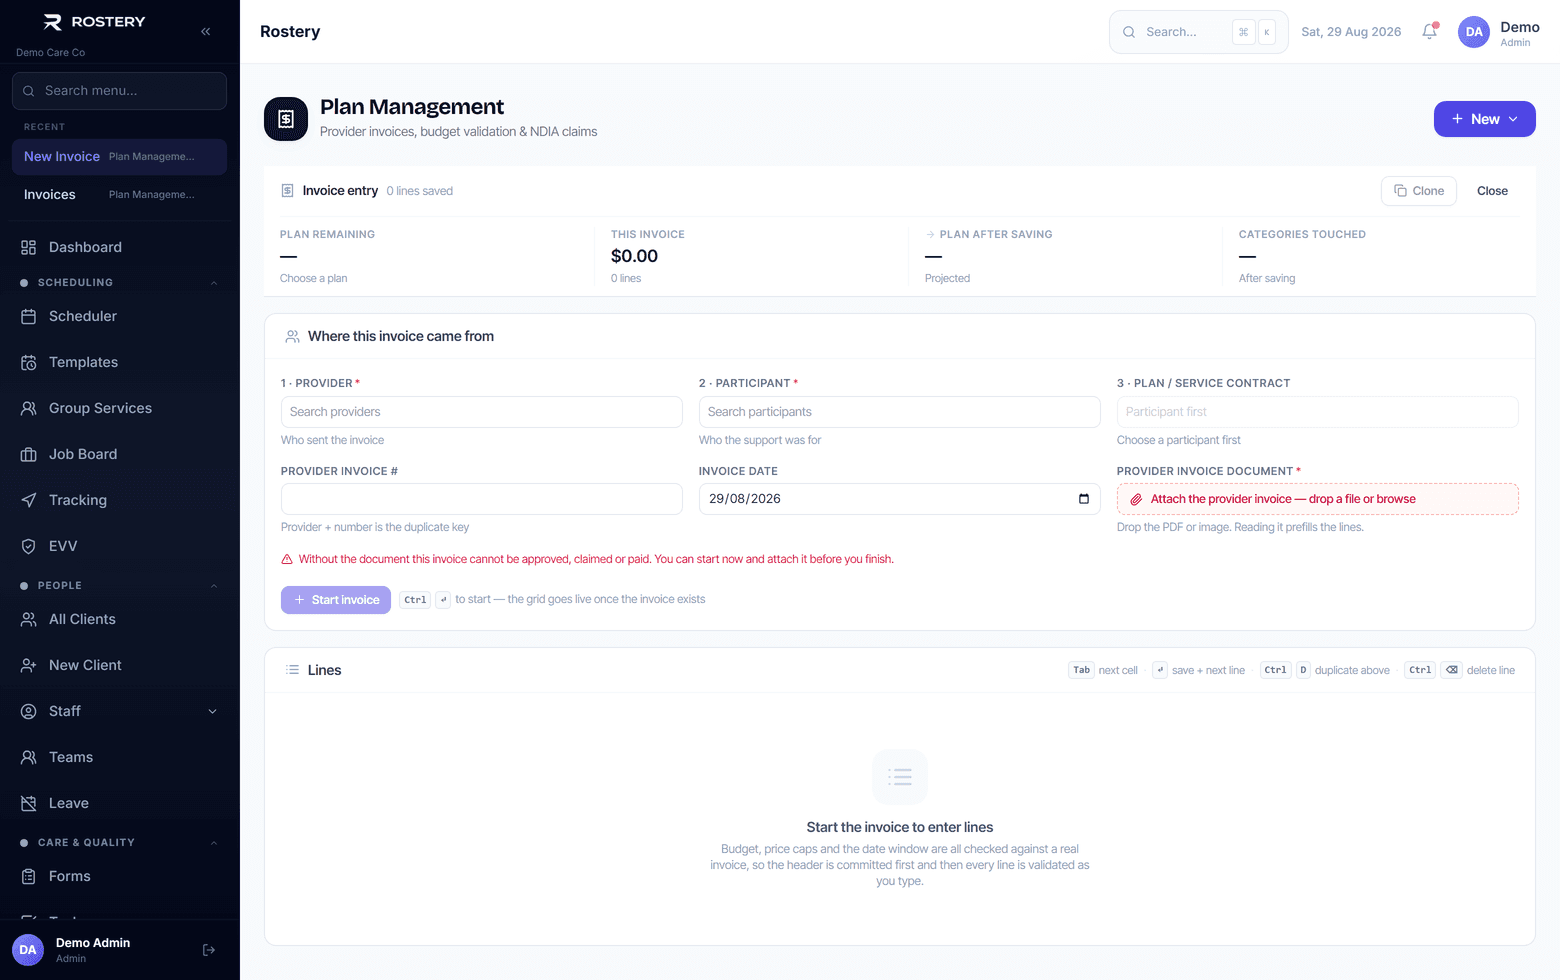Open Group Services page

coord(120,408)
